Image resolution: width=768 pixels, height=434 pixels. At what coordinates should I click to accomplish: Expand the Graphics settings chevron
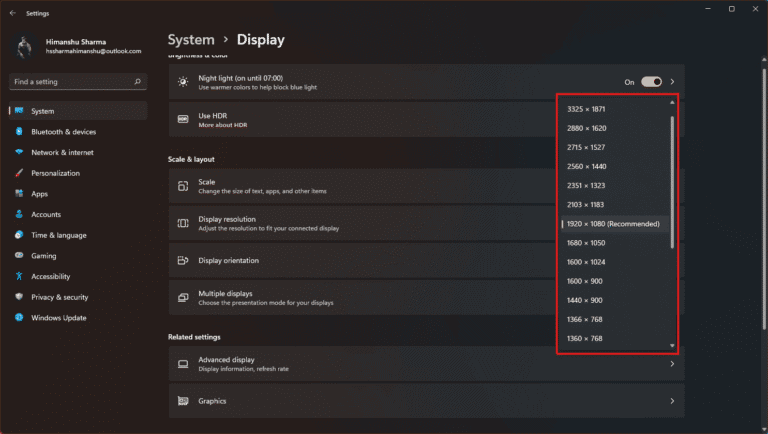click(x=672, y=401)
